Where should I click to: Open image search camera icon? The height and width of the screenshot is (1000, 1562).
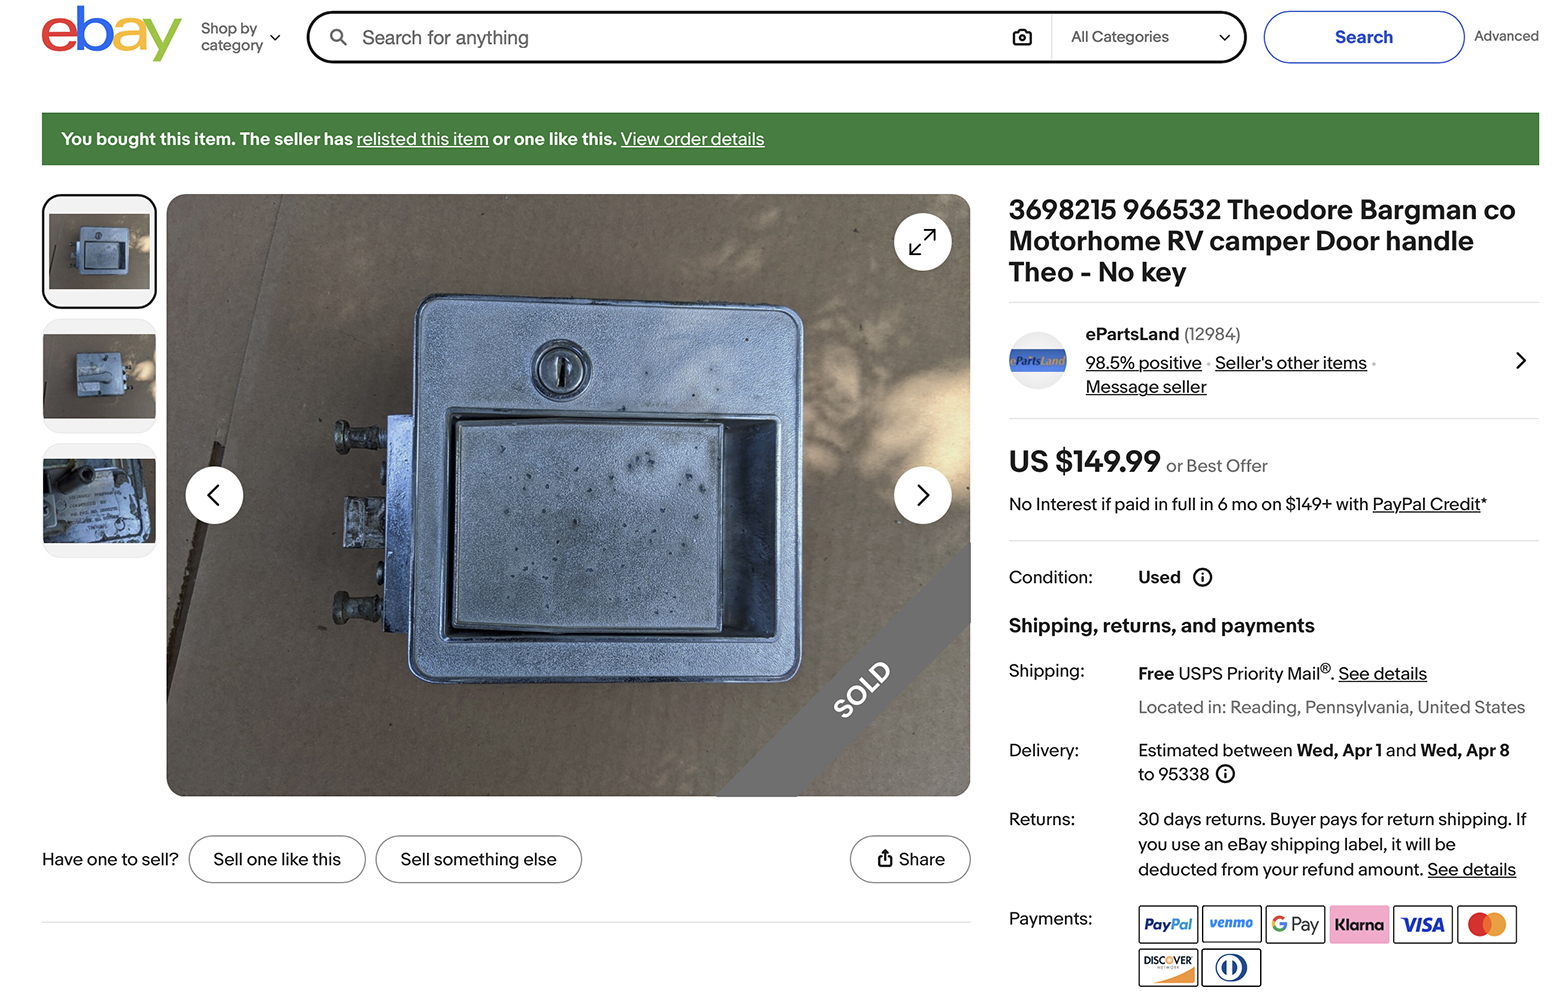(1021, 37)
